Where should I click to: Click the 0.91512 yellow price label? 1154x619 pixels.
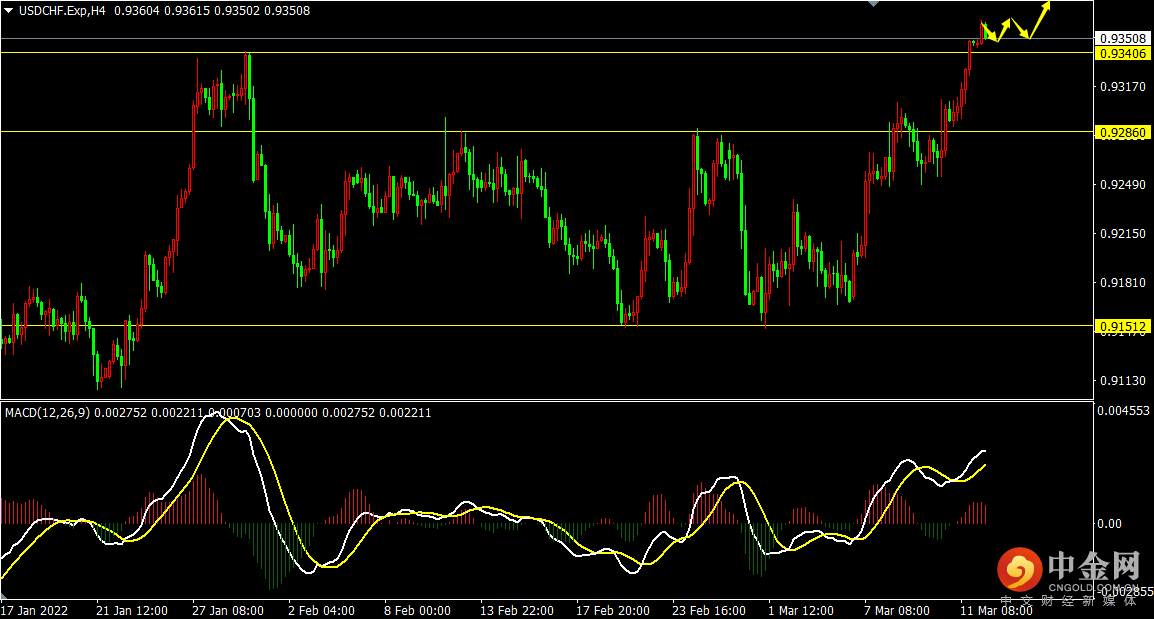pos(1122,326)
